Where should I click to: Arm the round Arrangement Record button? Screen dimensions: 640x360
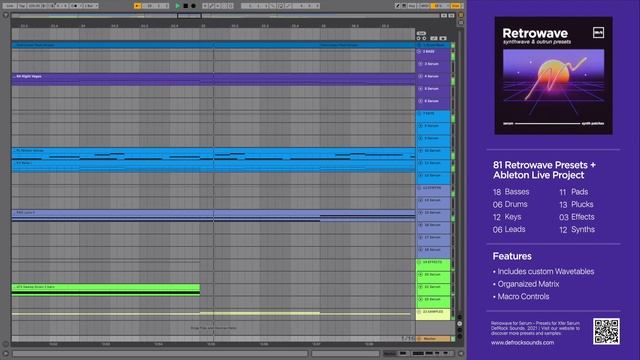(193, 6)
